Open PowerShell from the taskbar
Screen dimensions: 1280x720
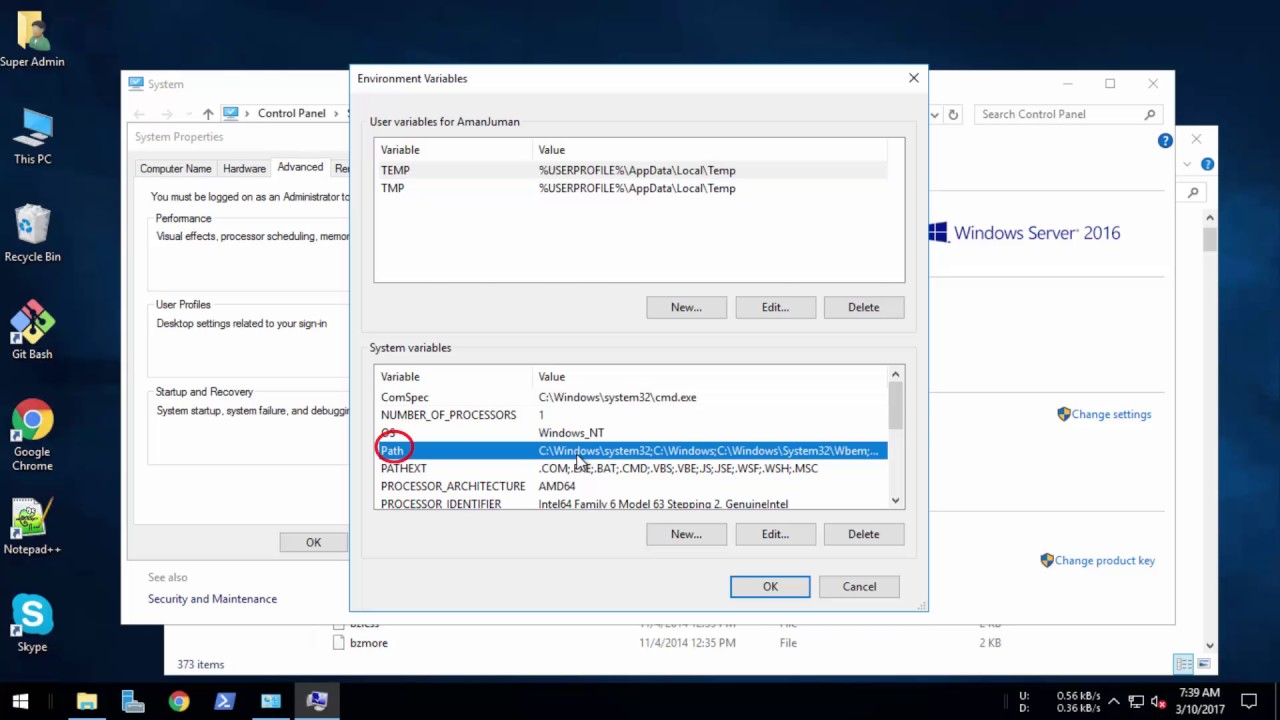pyautogui.click(x=224, y=701)
